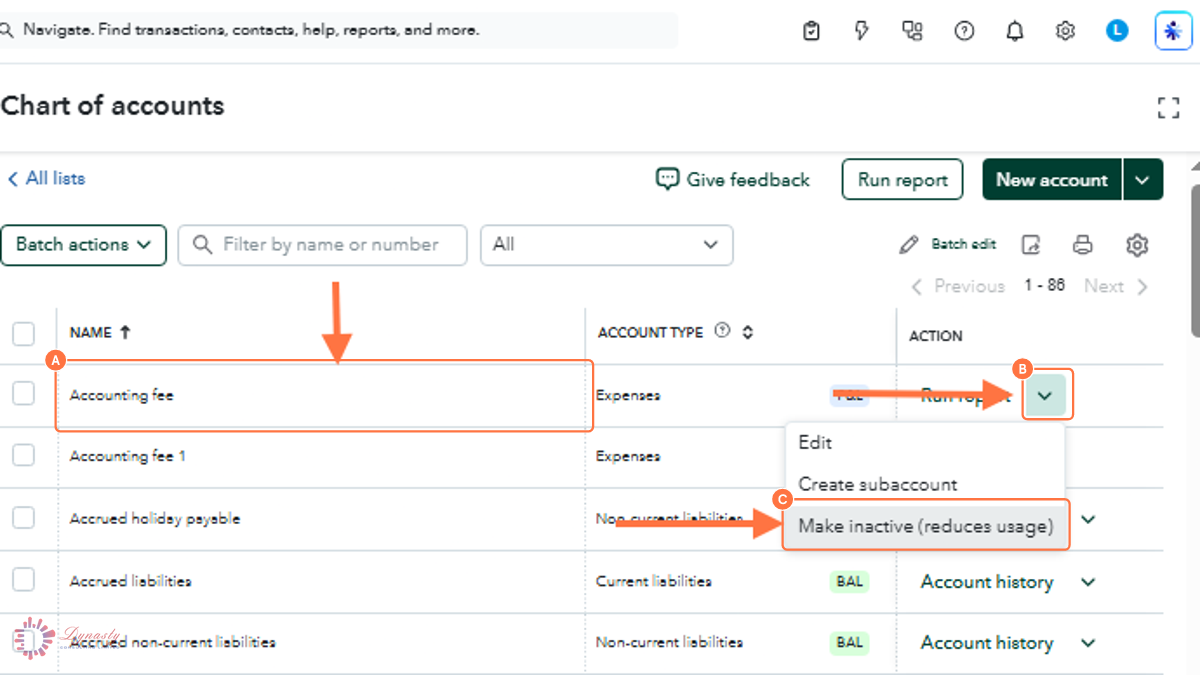
Task: Sort by Name column arrow
Action: pyautogui.click(x=124, y=332)
